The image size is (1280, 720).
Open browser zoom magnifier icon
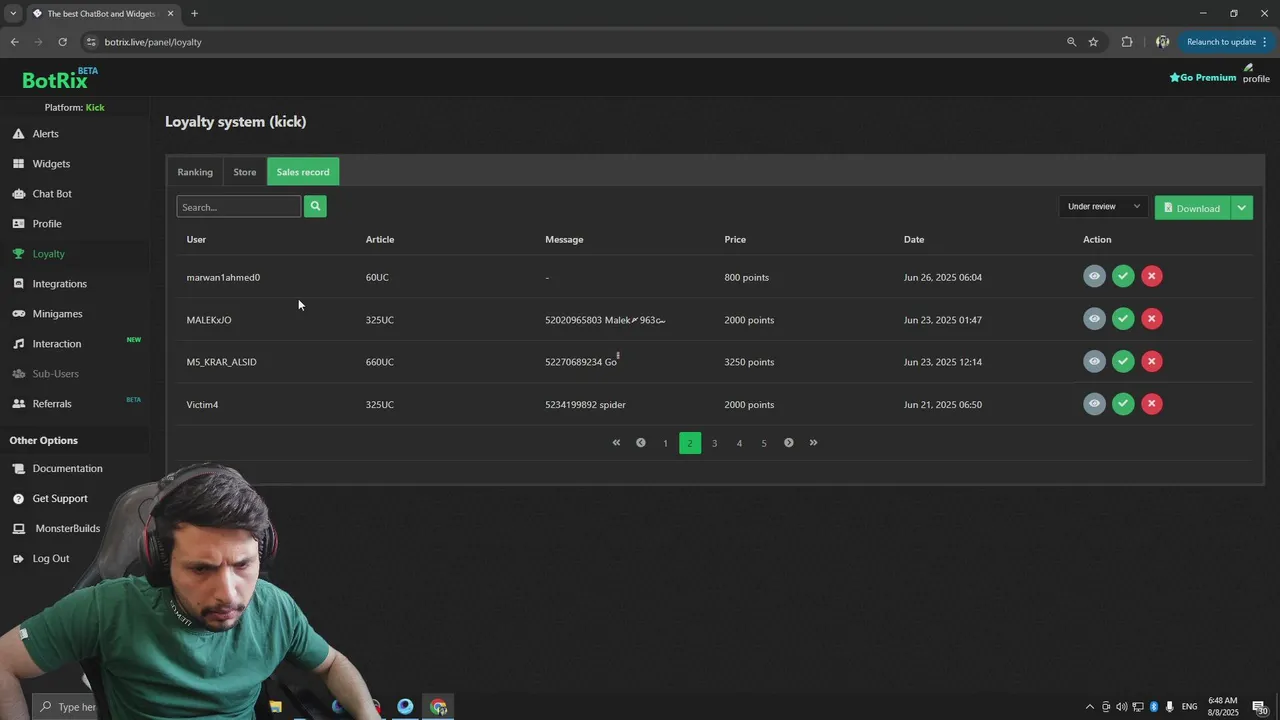click(1071, 42)
